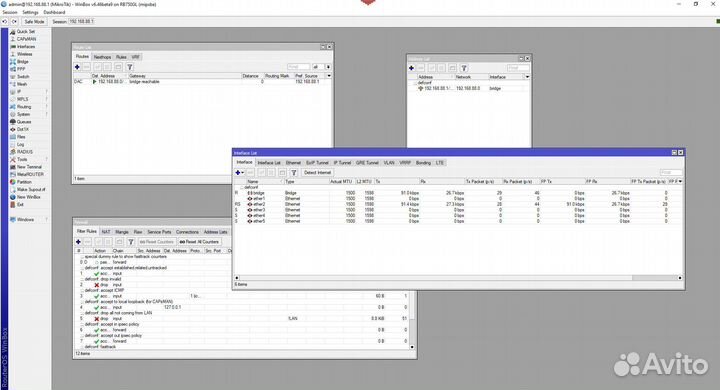Select the ether2 interface row
This screenshot has height=390, width=720.
point(457,204)
